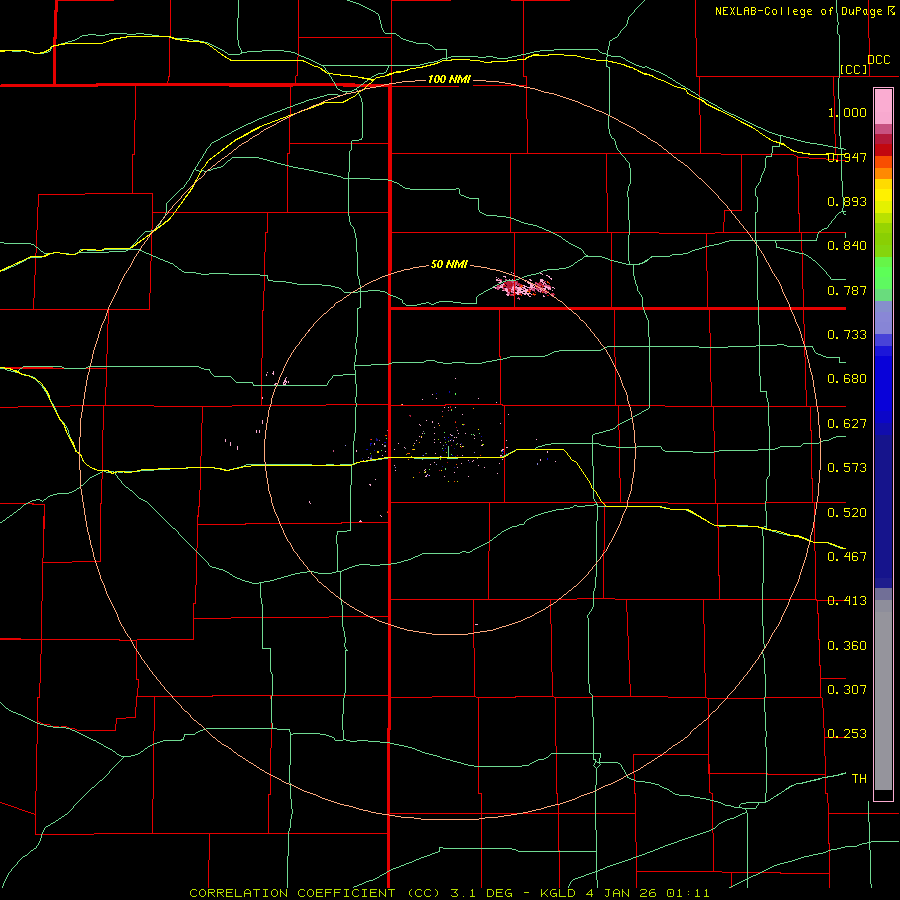Click the 0.360 scale value
This screenshot has width=900, height=900.
pos(847,646)
